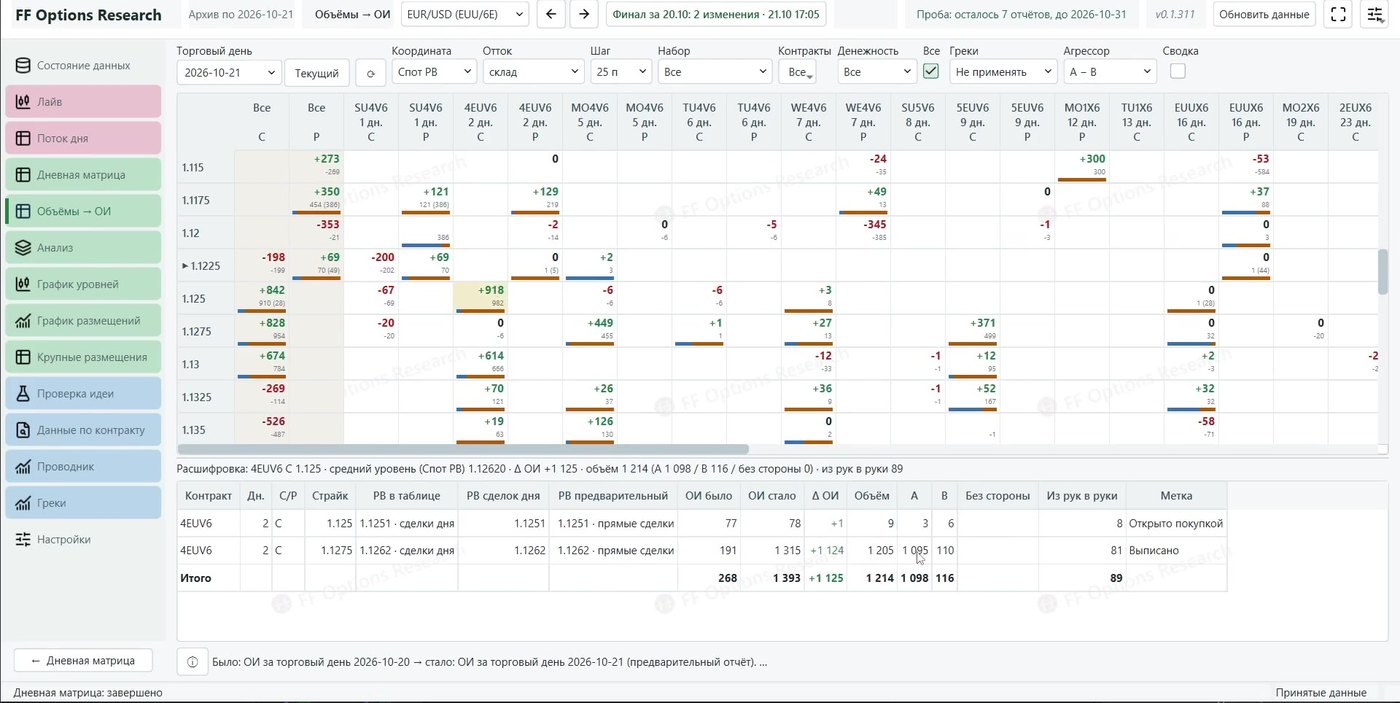Viewport: 1400px width, 703px height.
Task: Click the Финал за 20.10 status button
Action: point(716,15)
